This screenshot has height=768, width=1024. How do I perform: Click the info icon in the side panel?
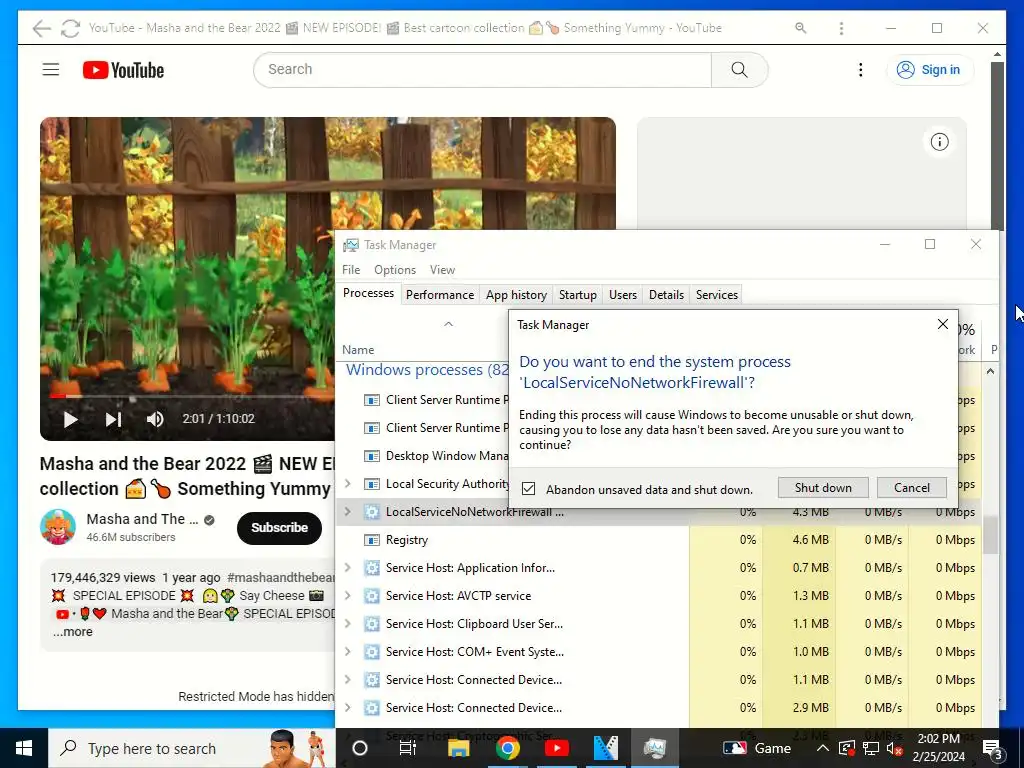pos(939,142)
